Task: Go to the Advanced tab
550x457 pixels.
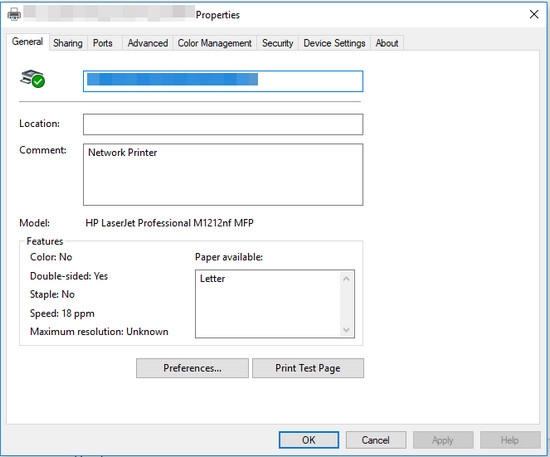Action: 148,43
